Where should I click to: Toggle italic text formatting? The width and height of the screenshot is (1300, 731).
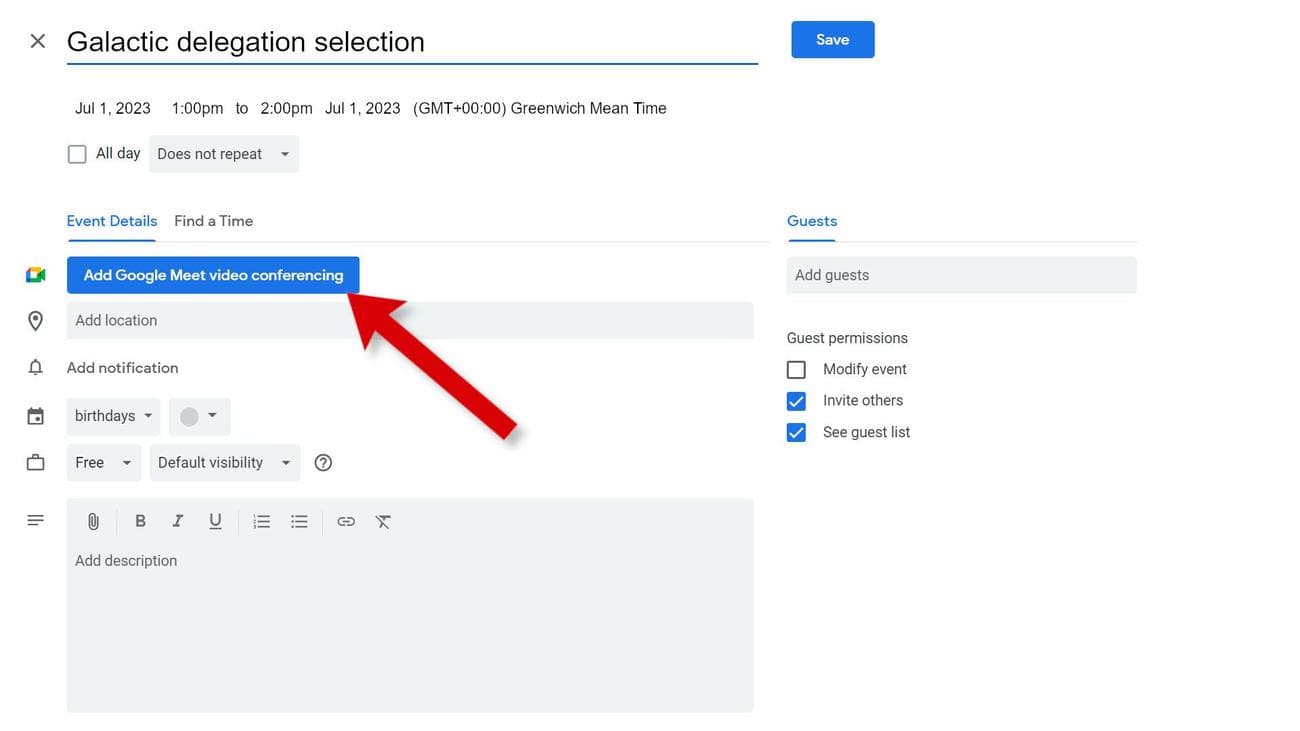(177, 521)
